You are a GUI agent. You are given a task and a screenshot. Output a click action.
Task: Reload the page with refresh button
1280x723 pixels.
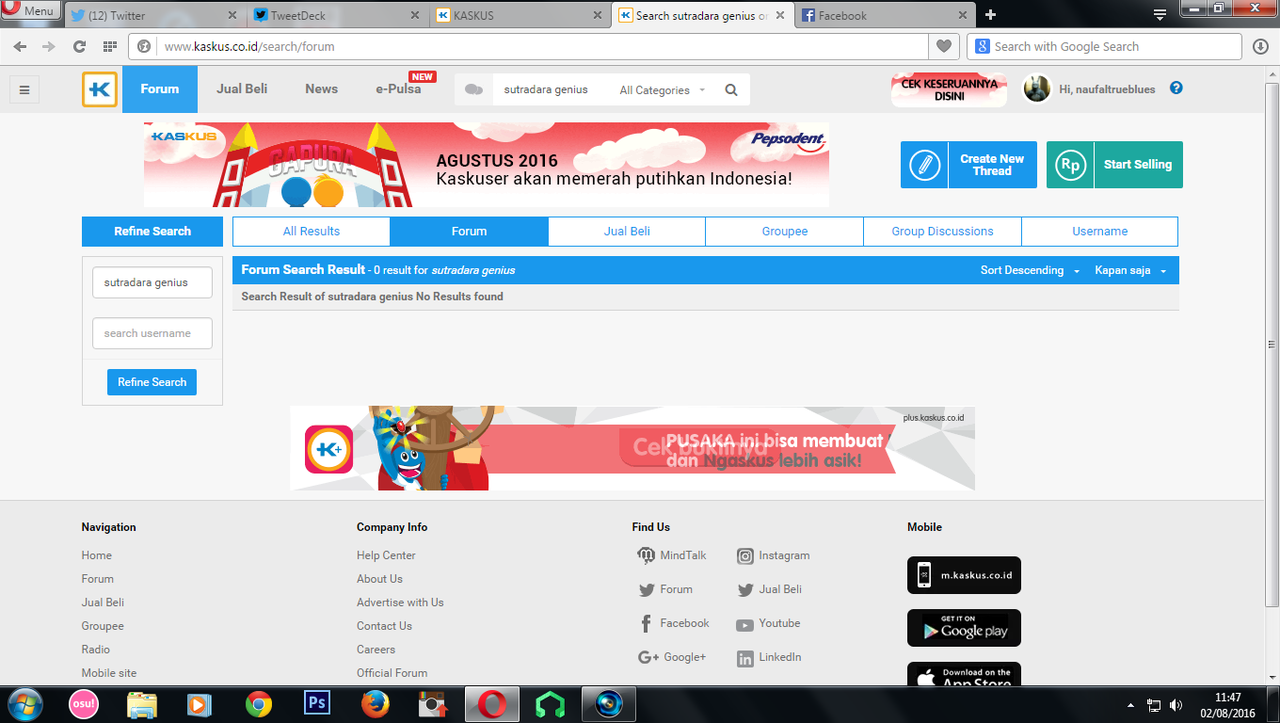point(79,46)
